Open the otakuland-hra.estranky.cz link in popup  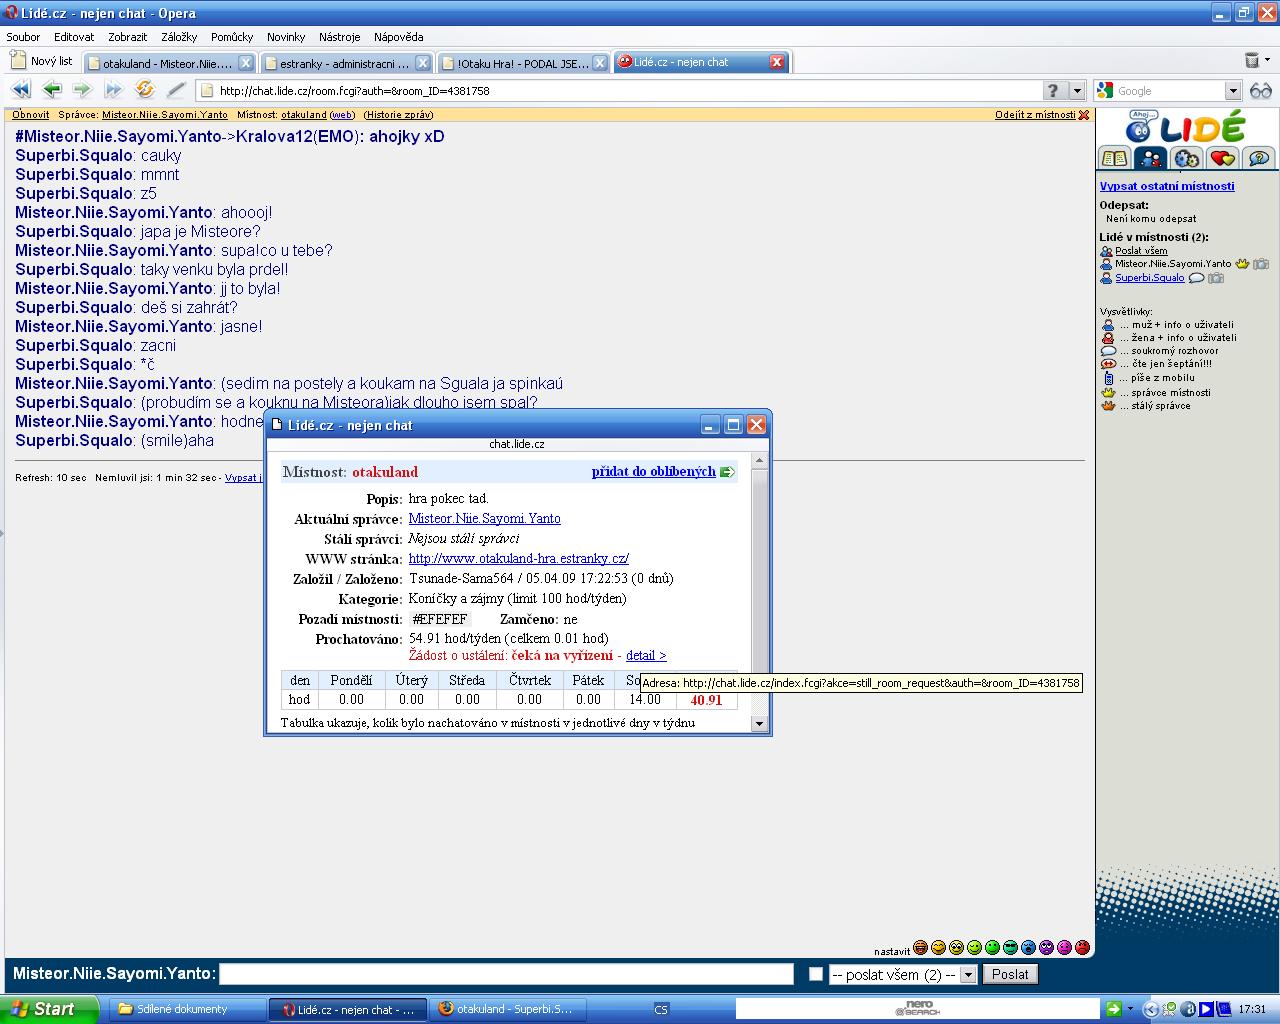(519, 559)
